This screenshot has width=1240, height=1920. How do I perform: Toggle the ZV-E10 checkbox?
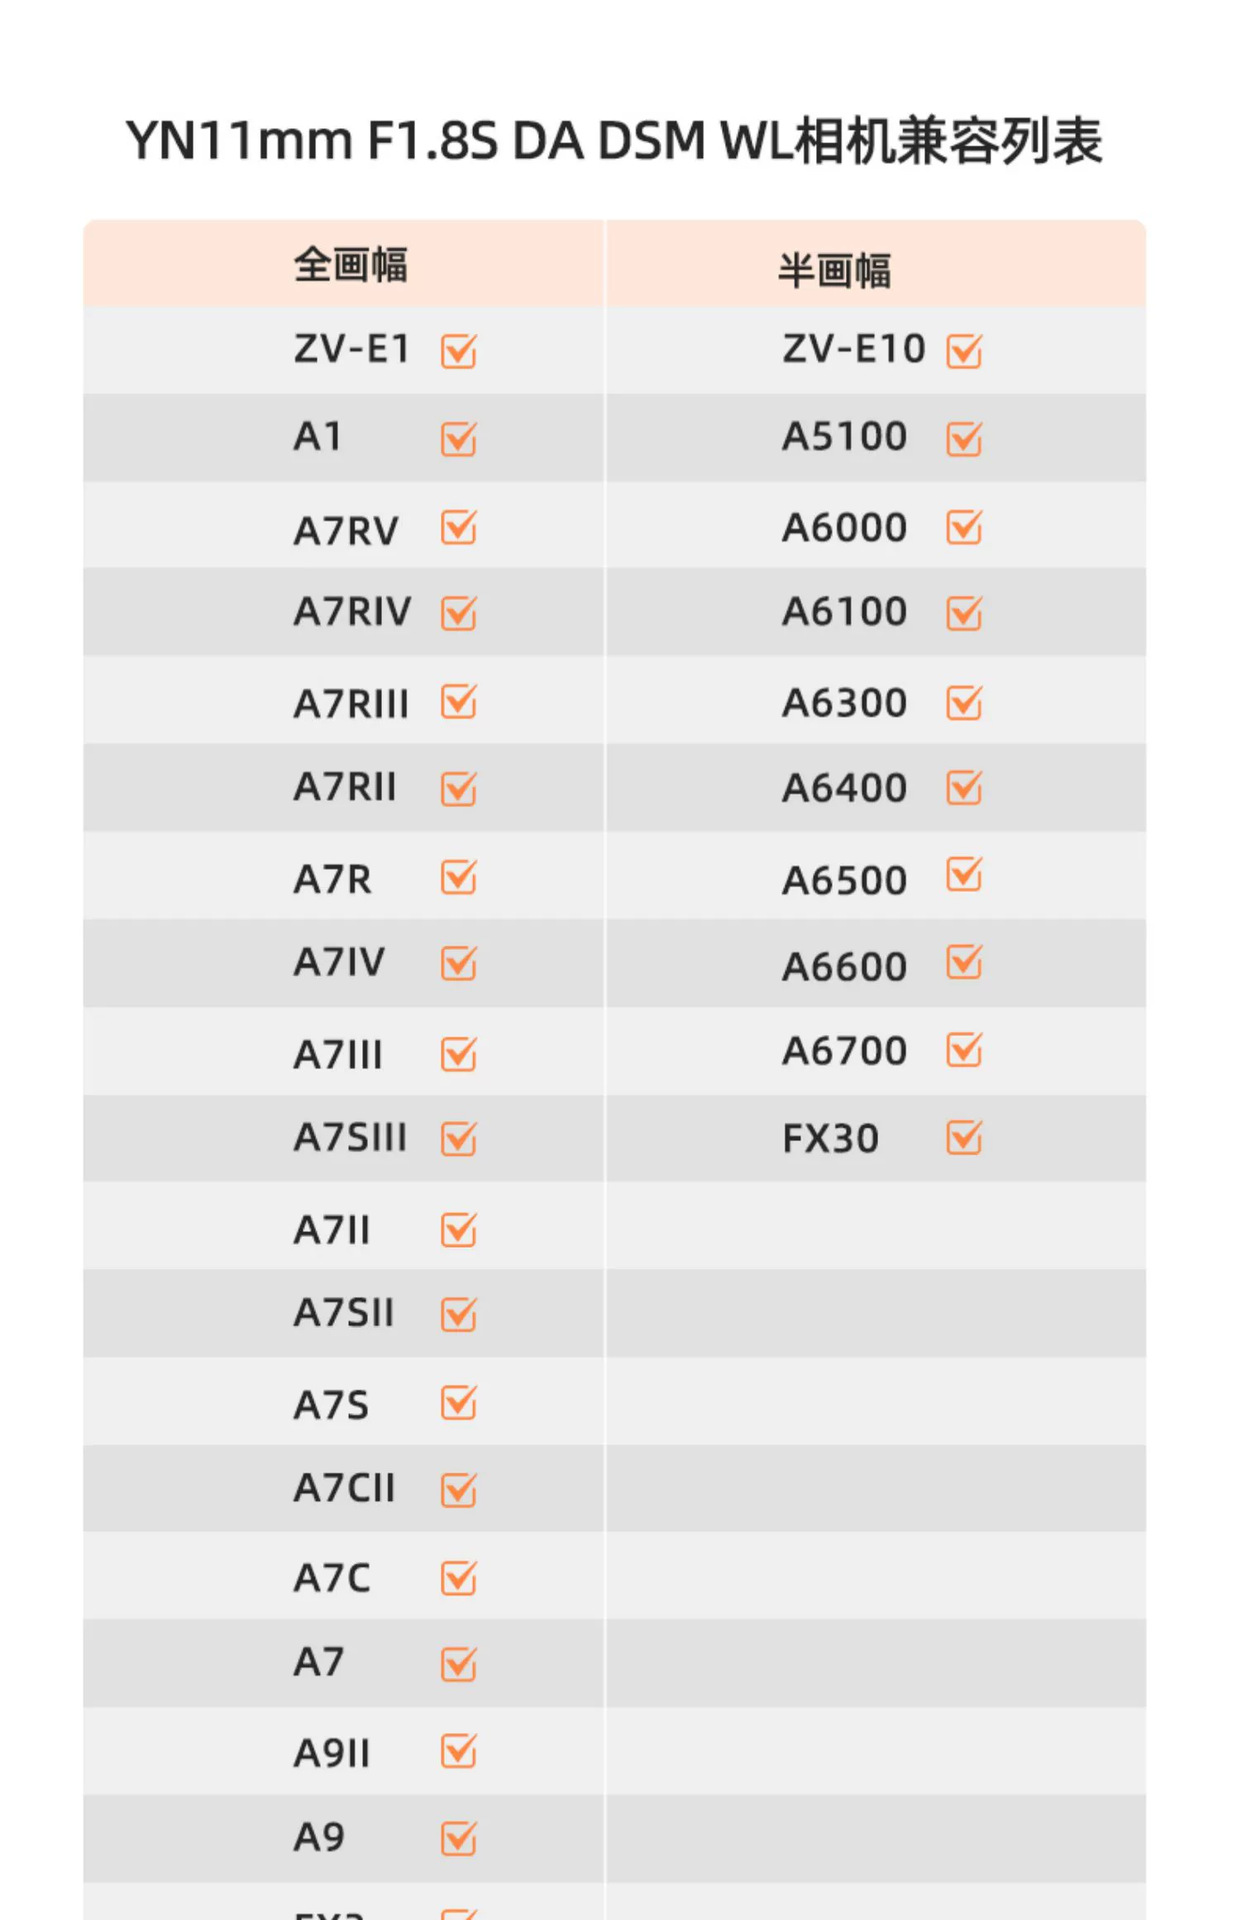click(965, 351)
